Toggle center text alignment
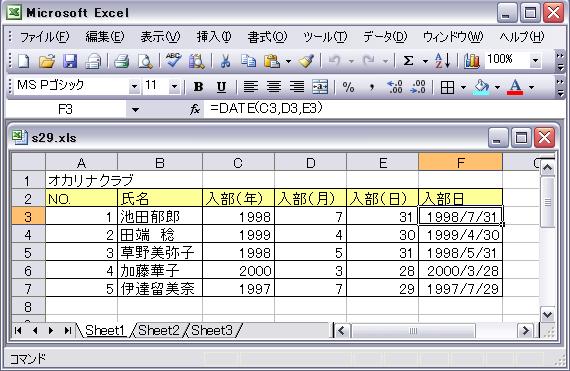The height and width of the screenshot is (371, 570). [274, 87]
